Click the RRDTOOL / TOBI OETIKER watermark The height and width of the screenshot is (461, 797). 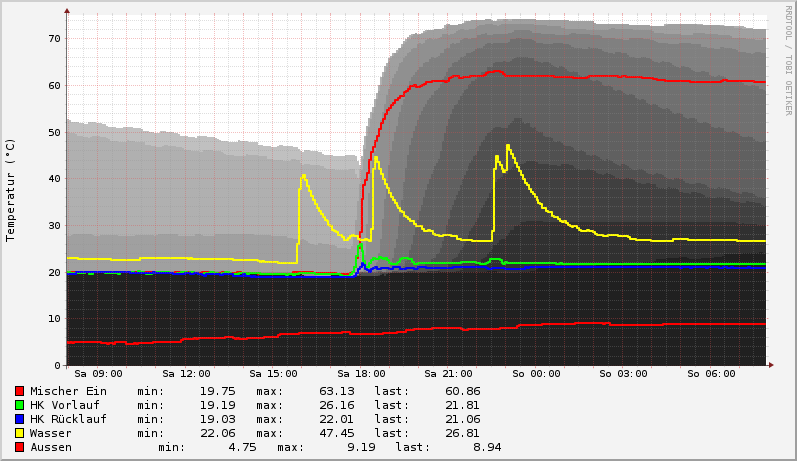pos(787,60)
